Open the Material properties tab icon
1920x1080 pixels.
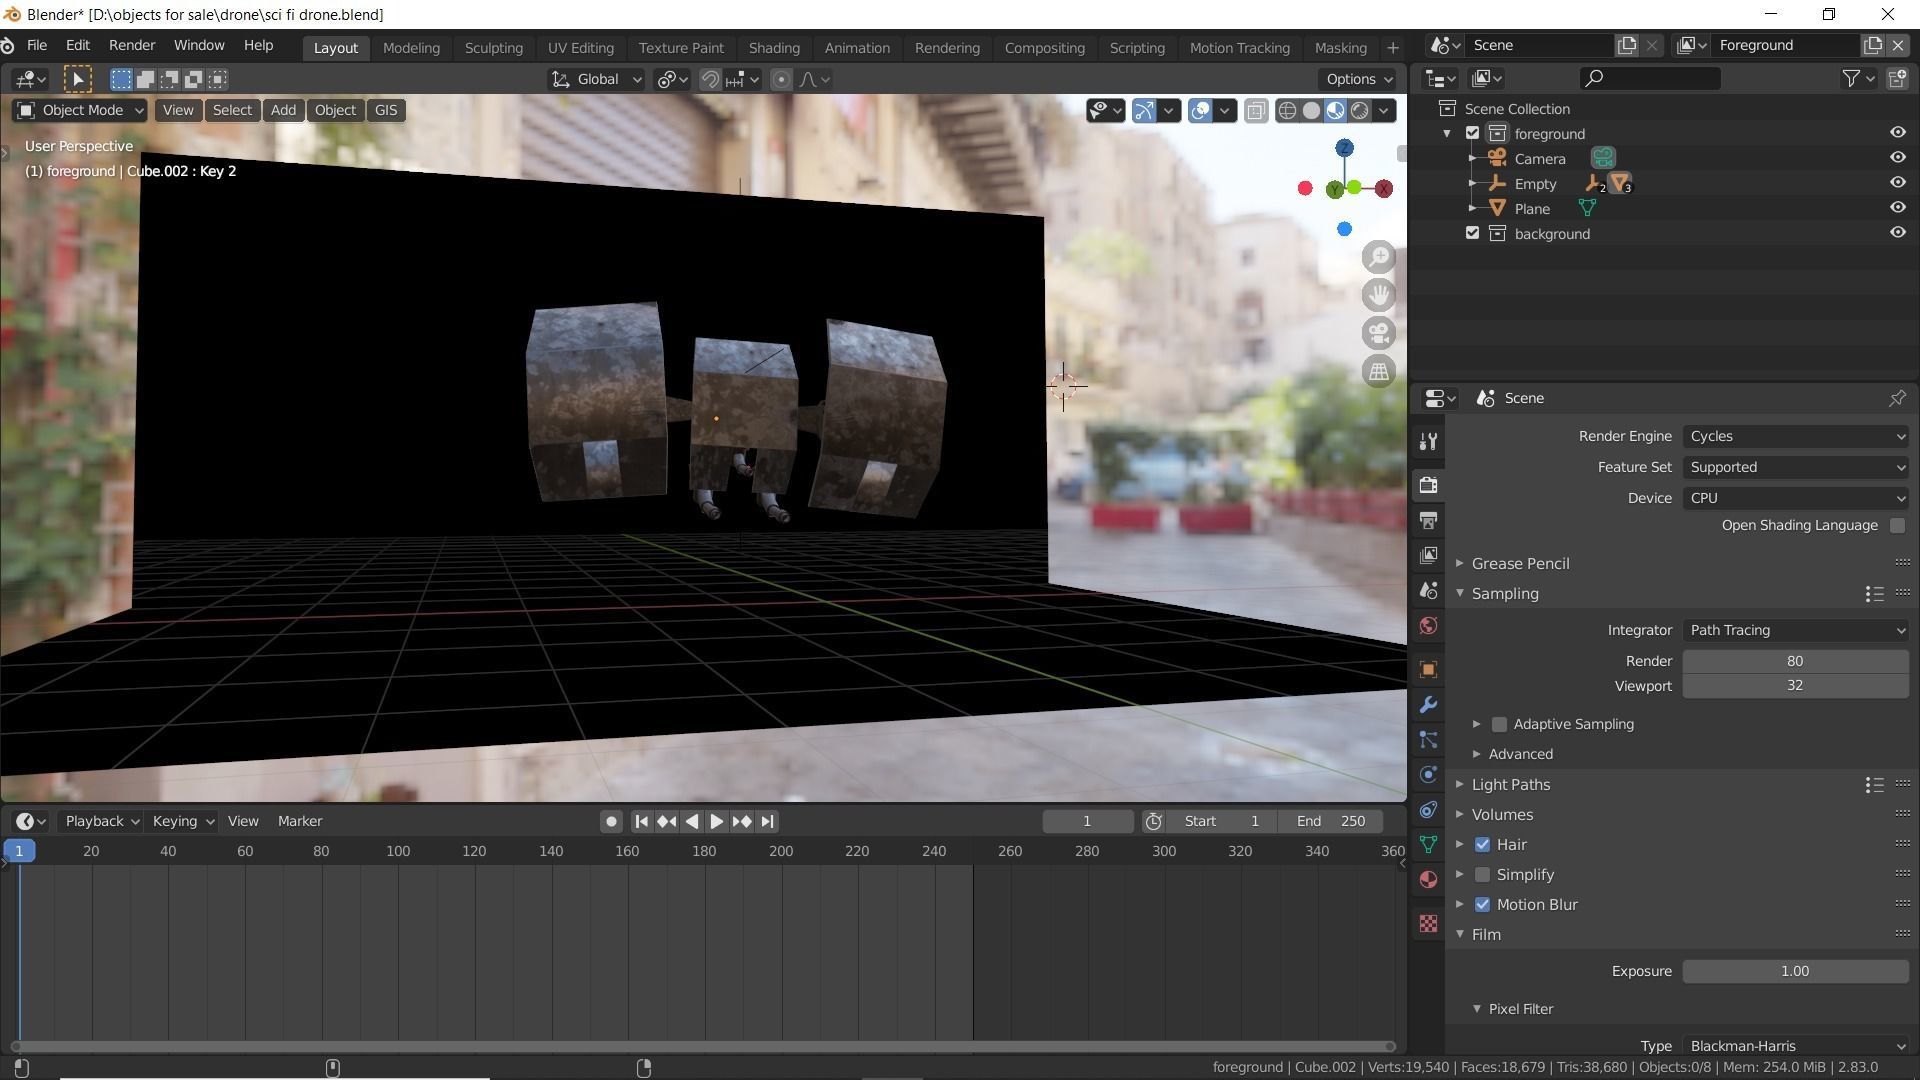(1428, 880)
